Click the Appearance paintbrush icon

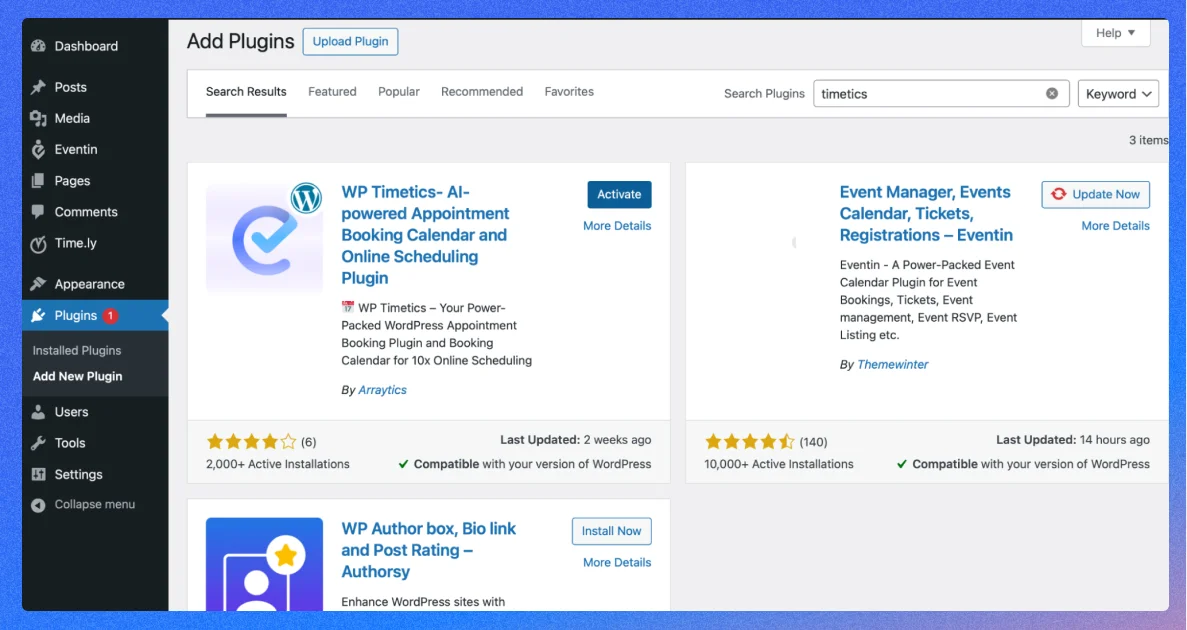click(x=39, y=284)
